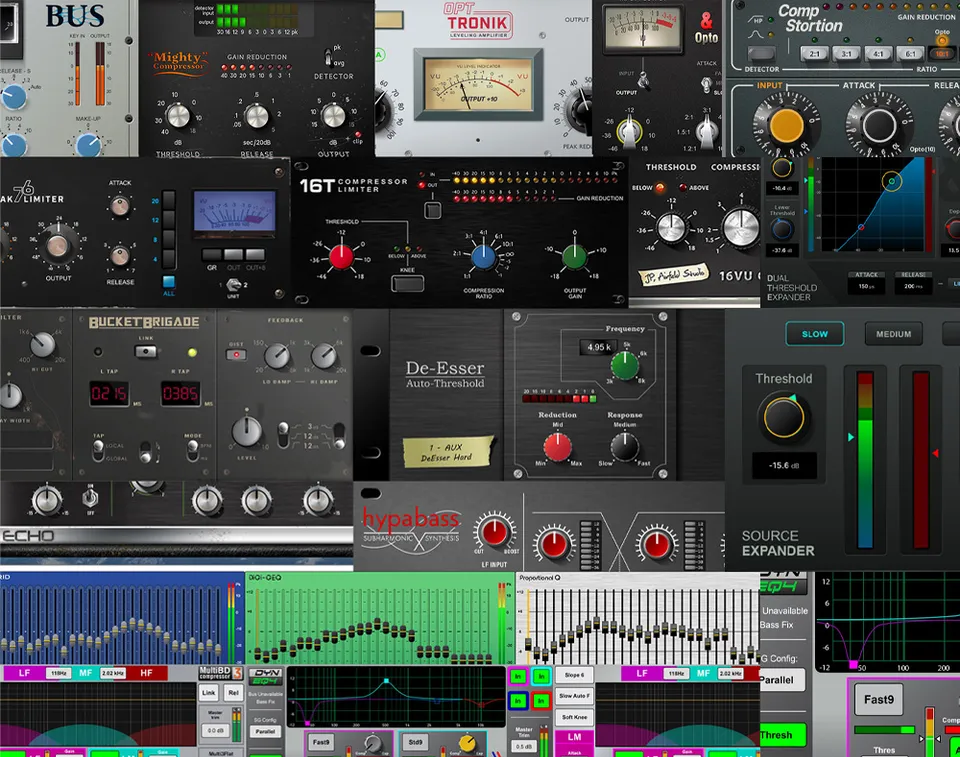
Task: Click the blue ALL ratio button on 76 Limiter
Action: tap(168, 282)
